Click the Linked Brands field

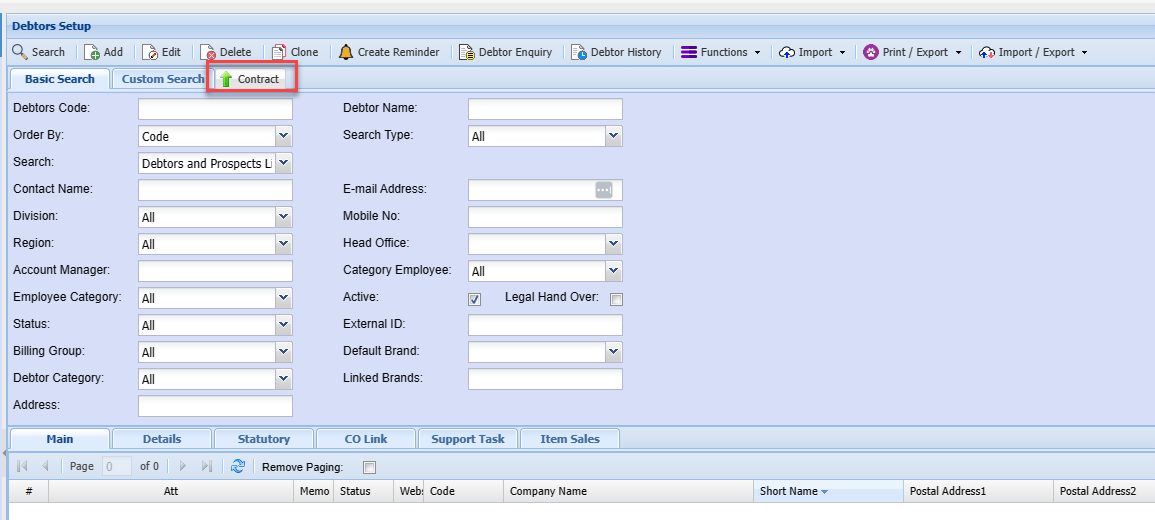545,379
